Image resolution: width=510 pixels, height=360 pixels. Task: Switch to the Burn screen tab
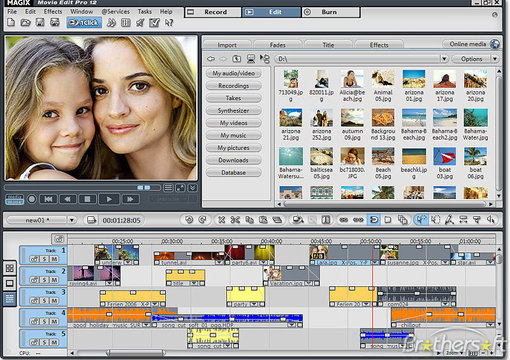tap(331, 12)
